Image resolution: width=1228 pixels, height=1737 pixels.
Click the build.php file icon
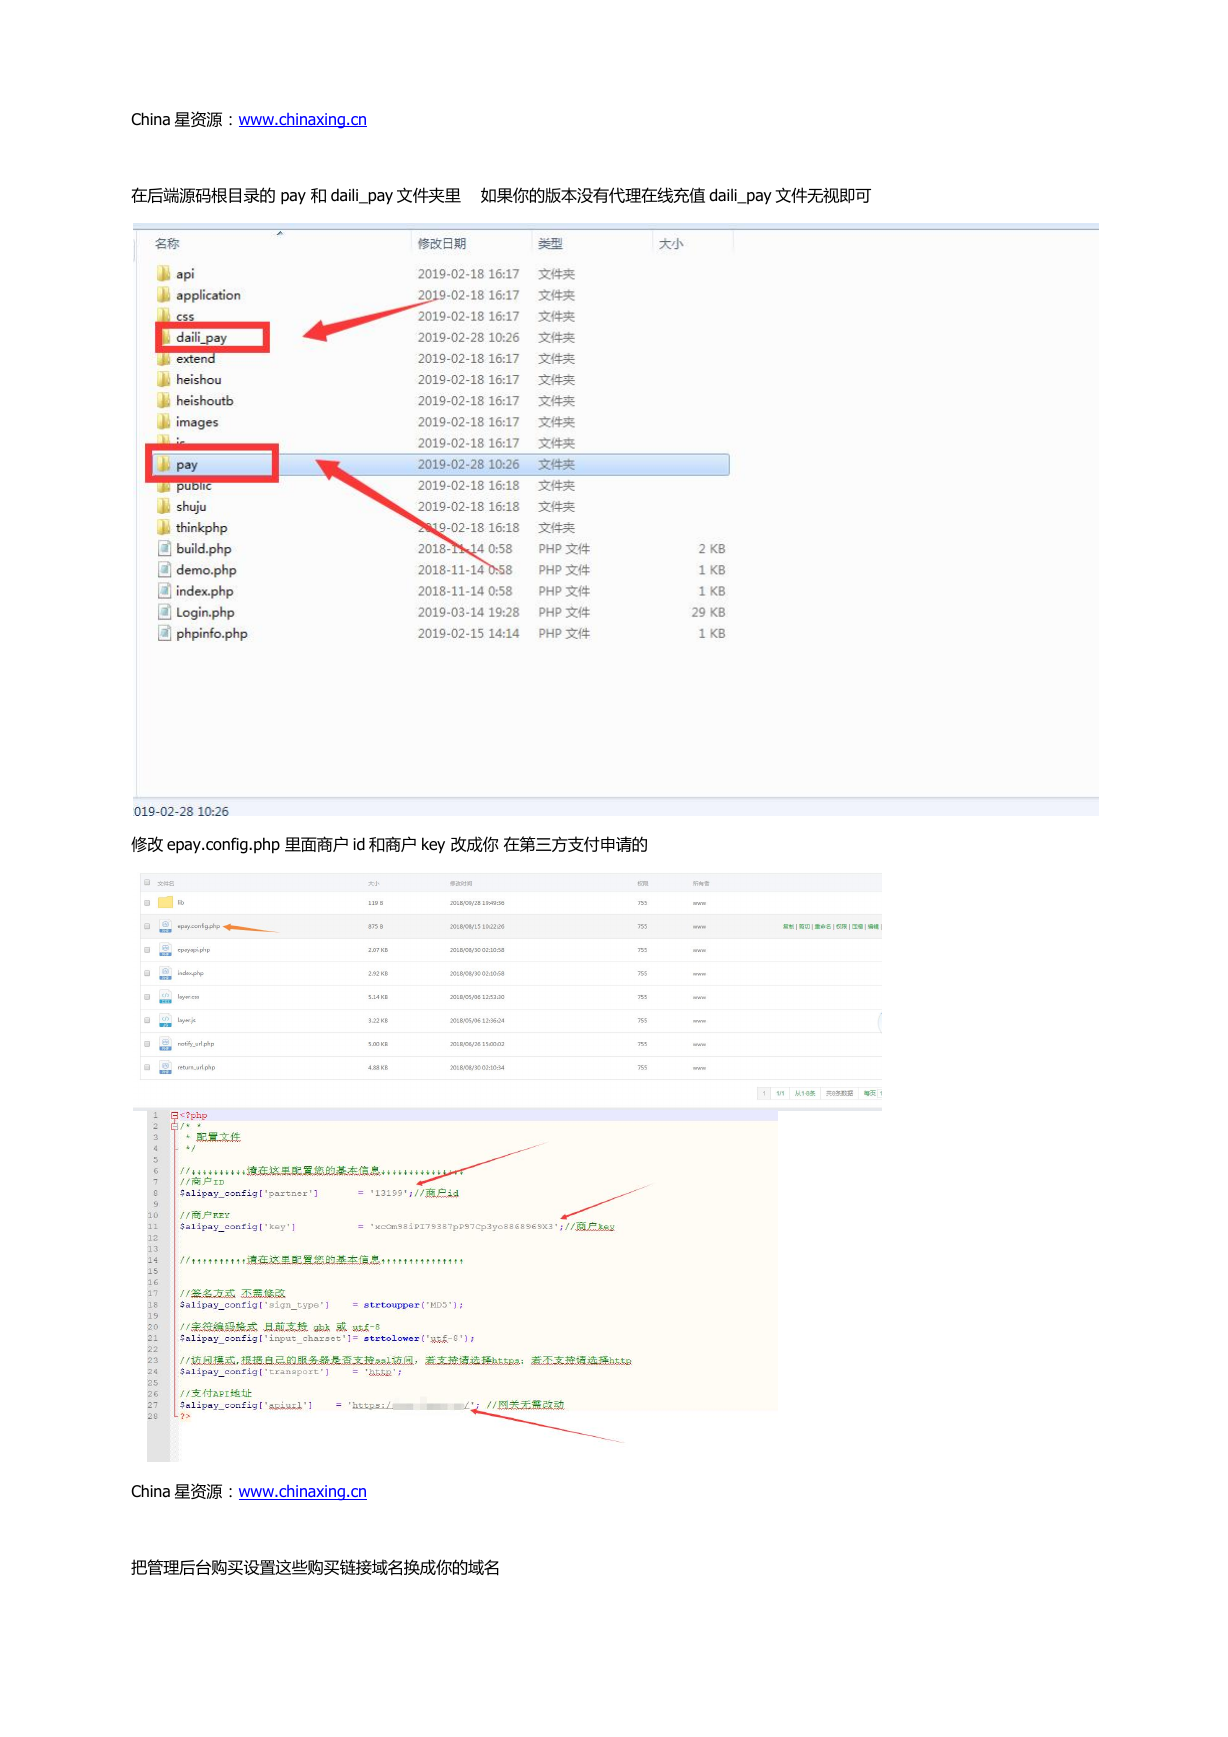click(x=164, y=548)
